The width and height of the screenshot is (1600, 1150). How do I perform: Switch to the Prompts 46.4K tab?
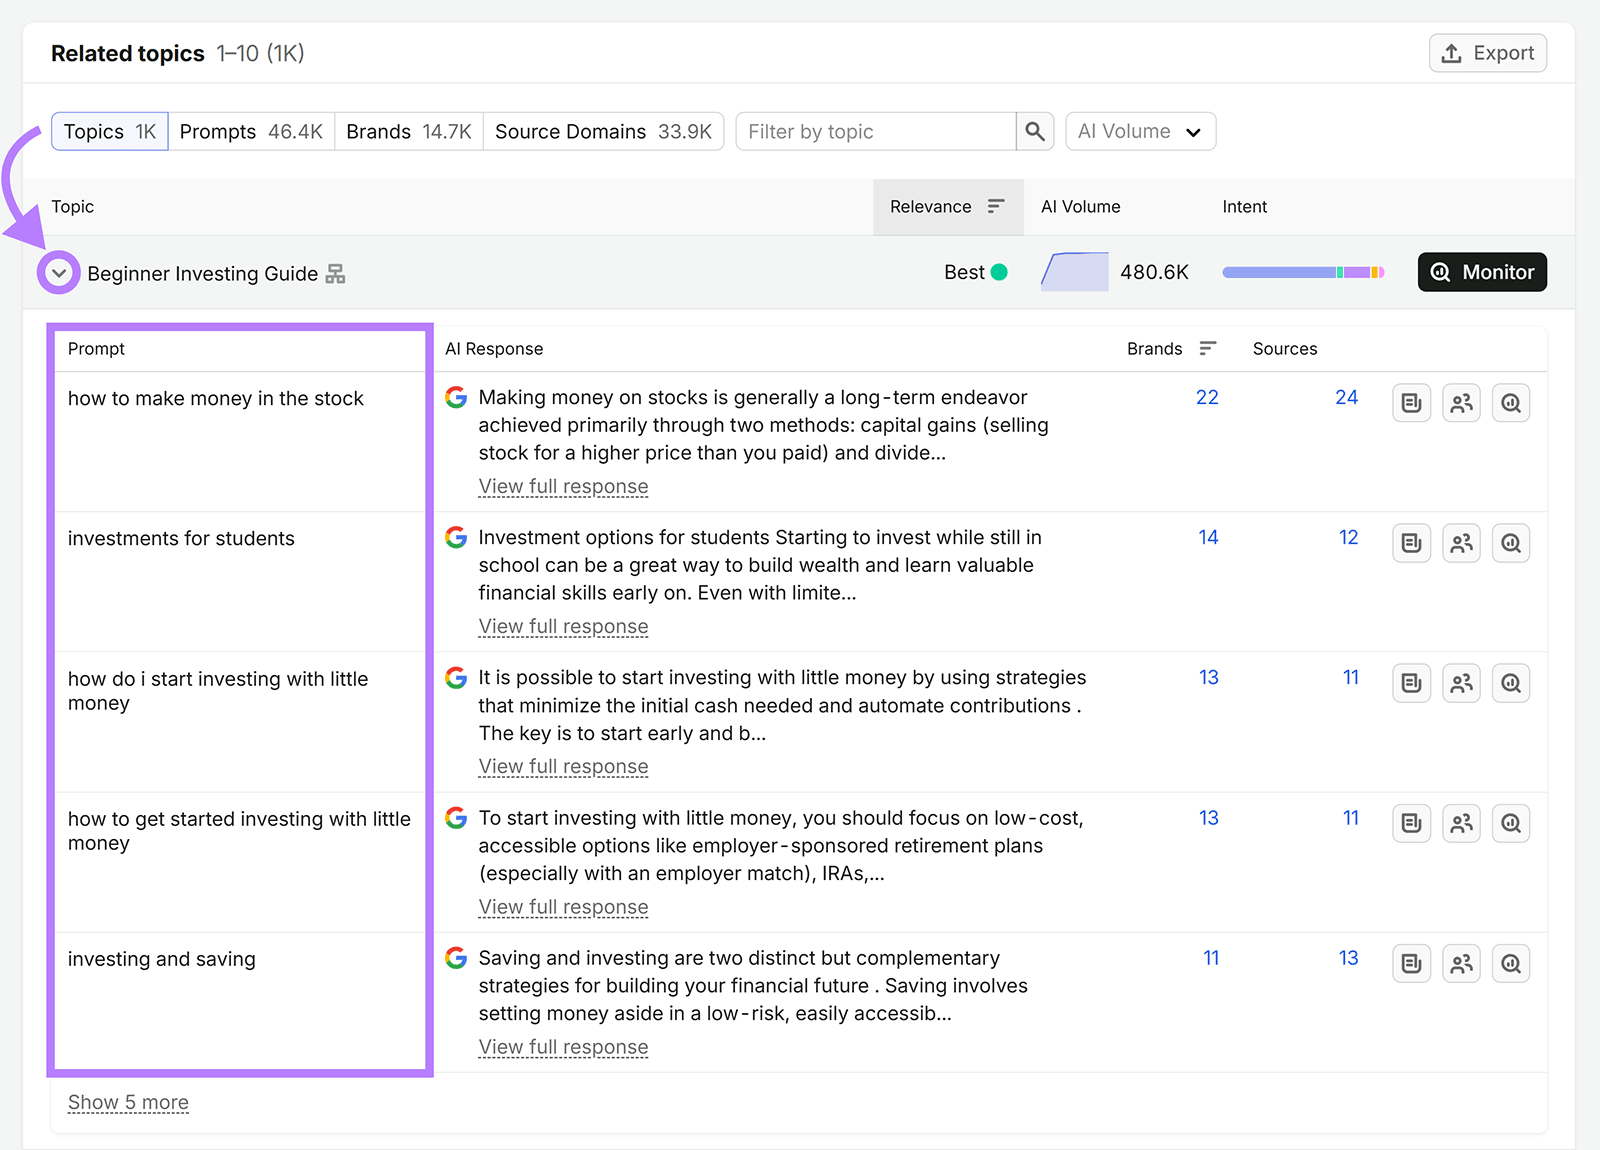coord(251,131)
